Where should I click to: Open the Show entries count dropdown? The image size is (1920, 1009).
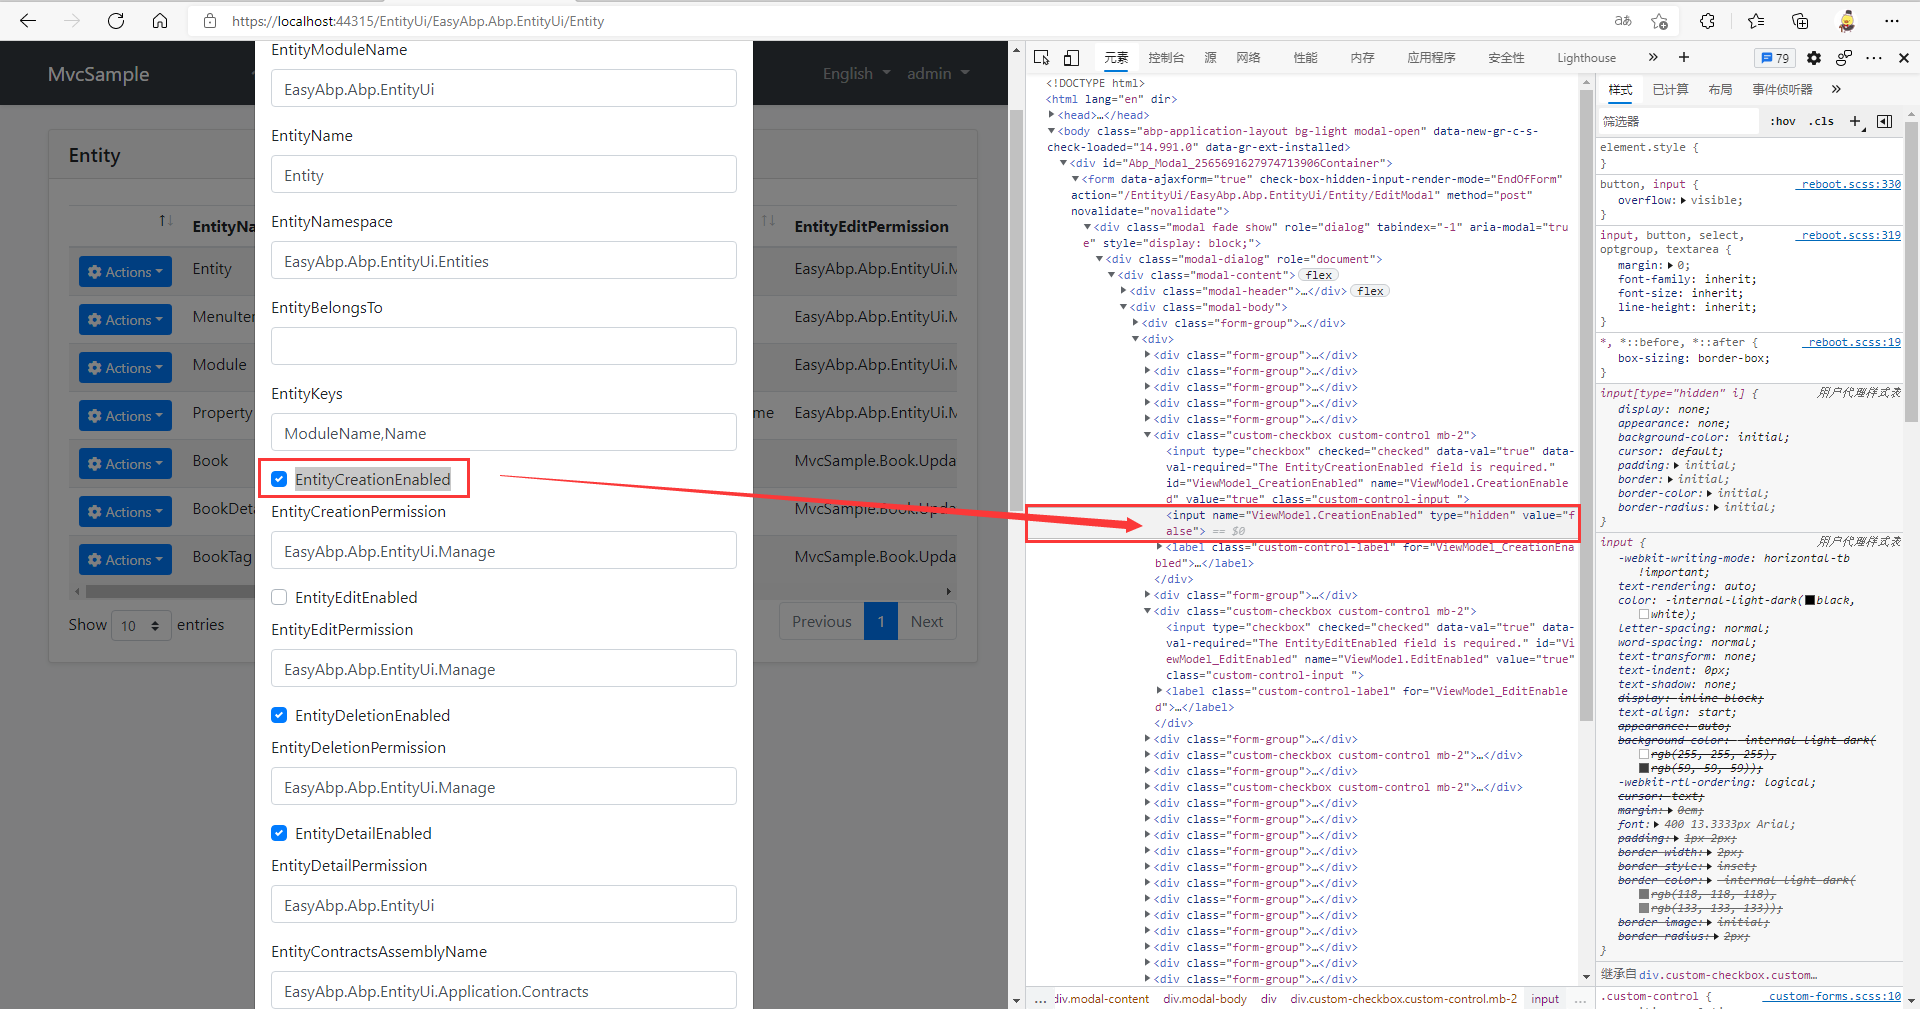[x=141, y=625]
